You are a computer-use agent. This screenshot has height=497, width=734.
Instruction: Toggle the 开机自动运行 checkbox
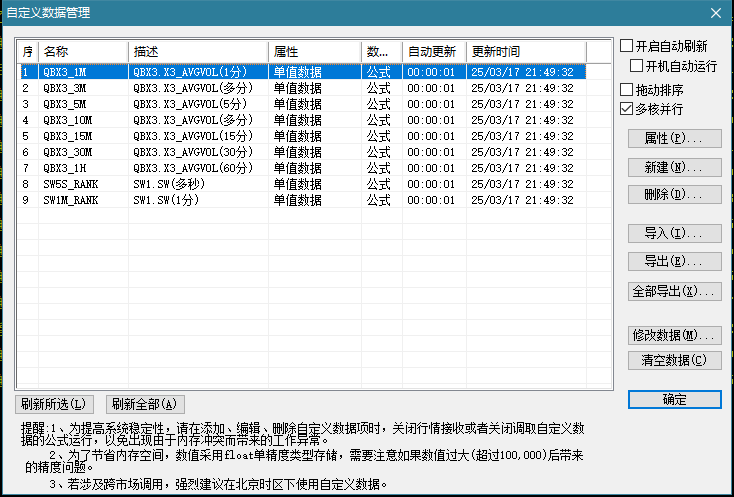tap(637, 66)
